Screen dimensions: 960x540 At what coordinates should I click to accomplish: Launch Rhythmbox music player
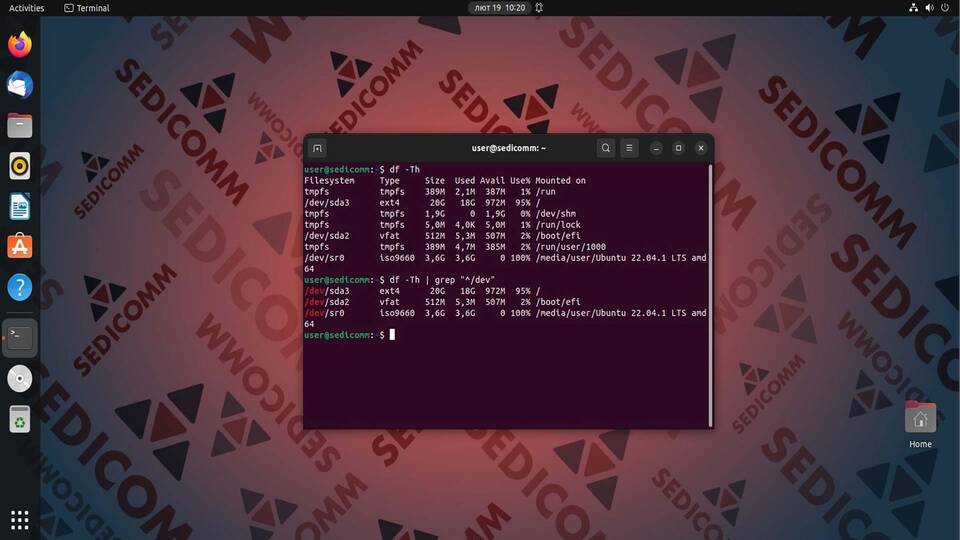[x=20, y=166]
